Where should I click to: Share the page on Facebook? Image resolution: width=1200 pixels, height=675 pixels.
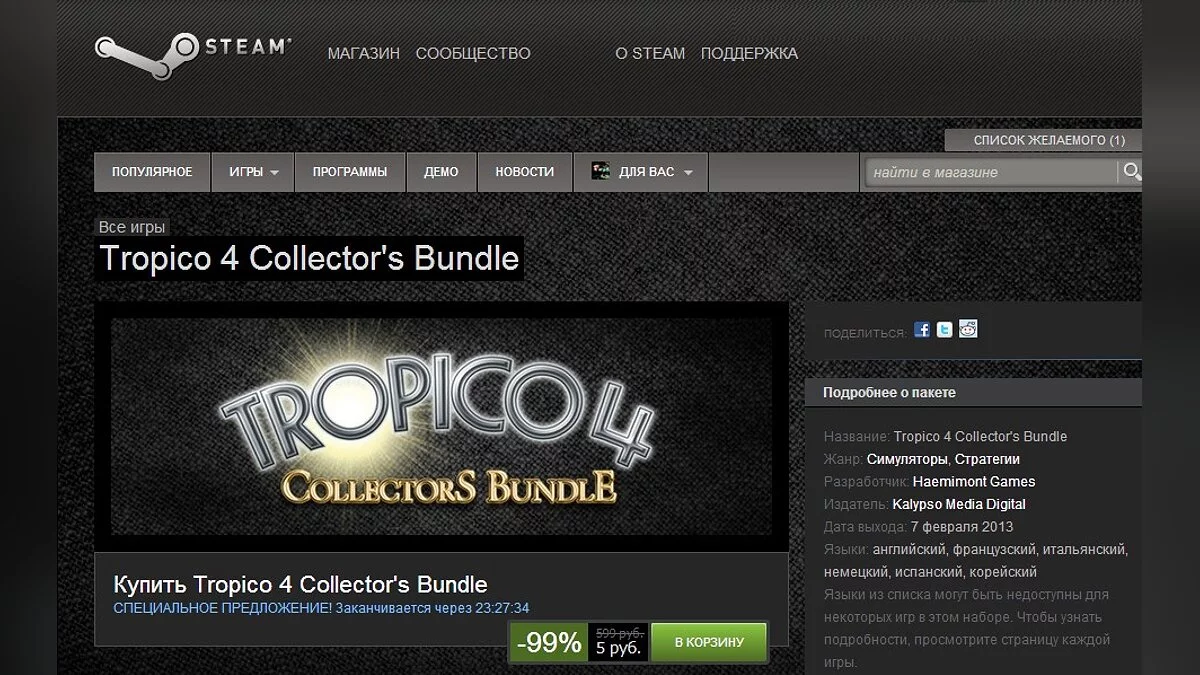coord(922,330)
